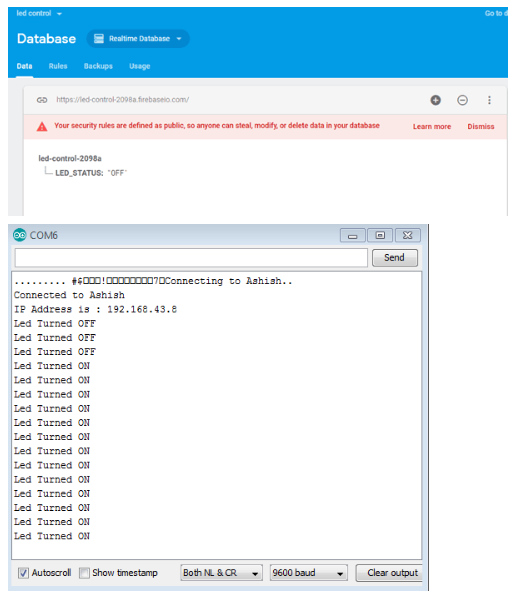Image resolution: width=520 pixels, height=596 pixels.
Task: Maximize the COM6 serial monitor window
Action: (380, 235)
